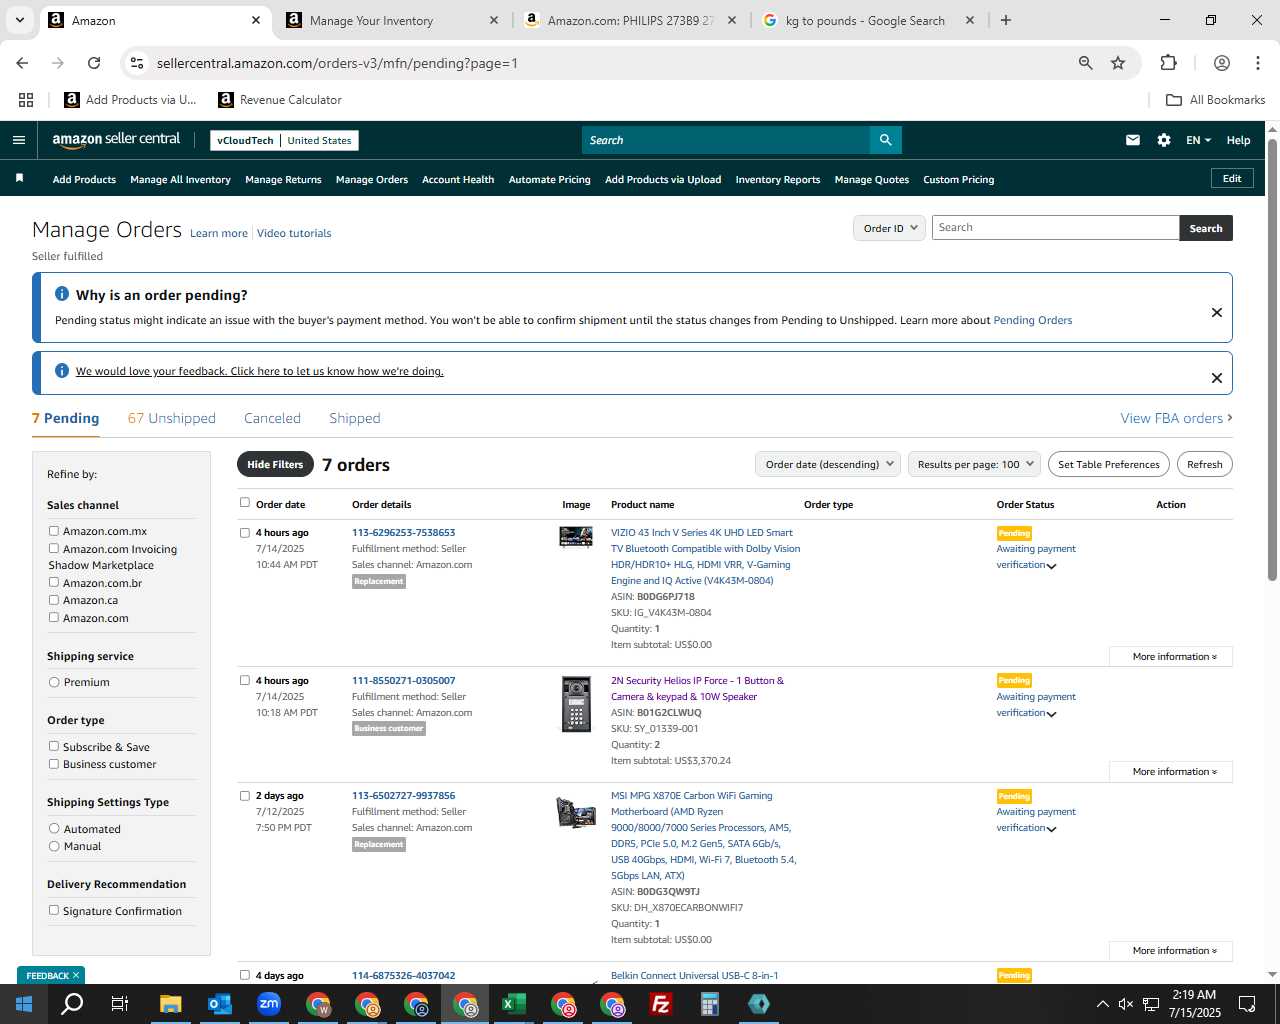This screenshot has height=1024, width=1280.
Task: Check the Amazon.com Invoicing Shadow Marketplace filter
Action: pos(54,548)
